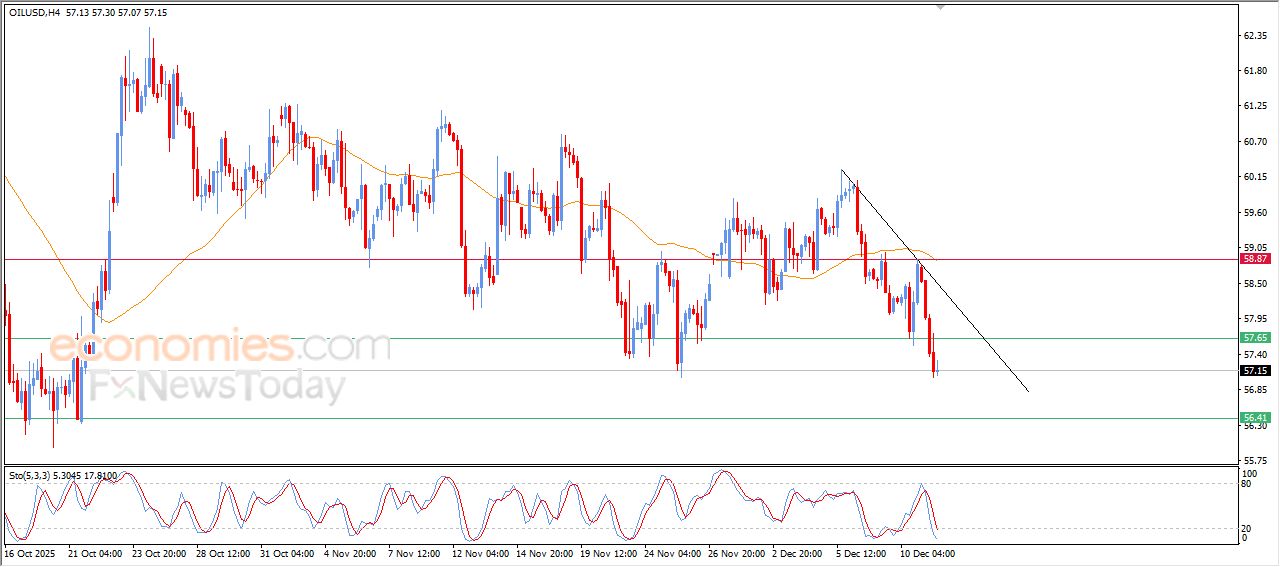Click the gray chart shift triangle marker

pyautogui.click(x=939, y=7)
